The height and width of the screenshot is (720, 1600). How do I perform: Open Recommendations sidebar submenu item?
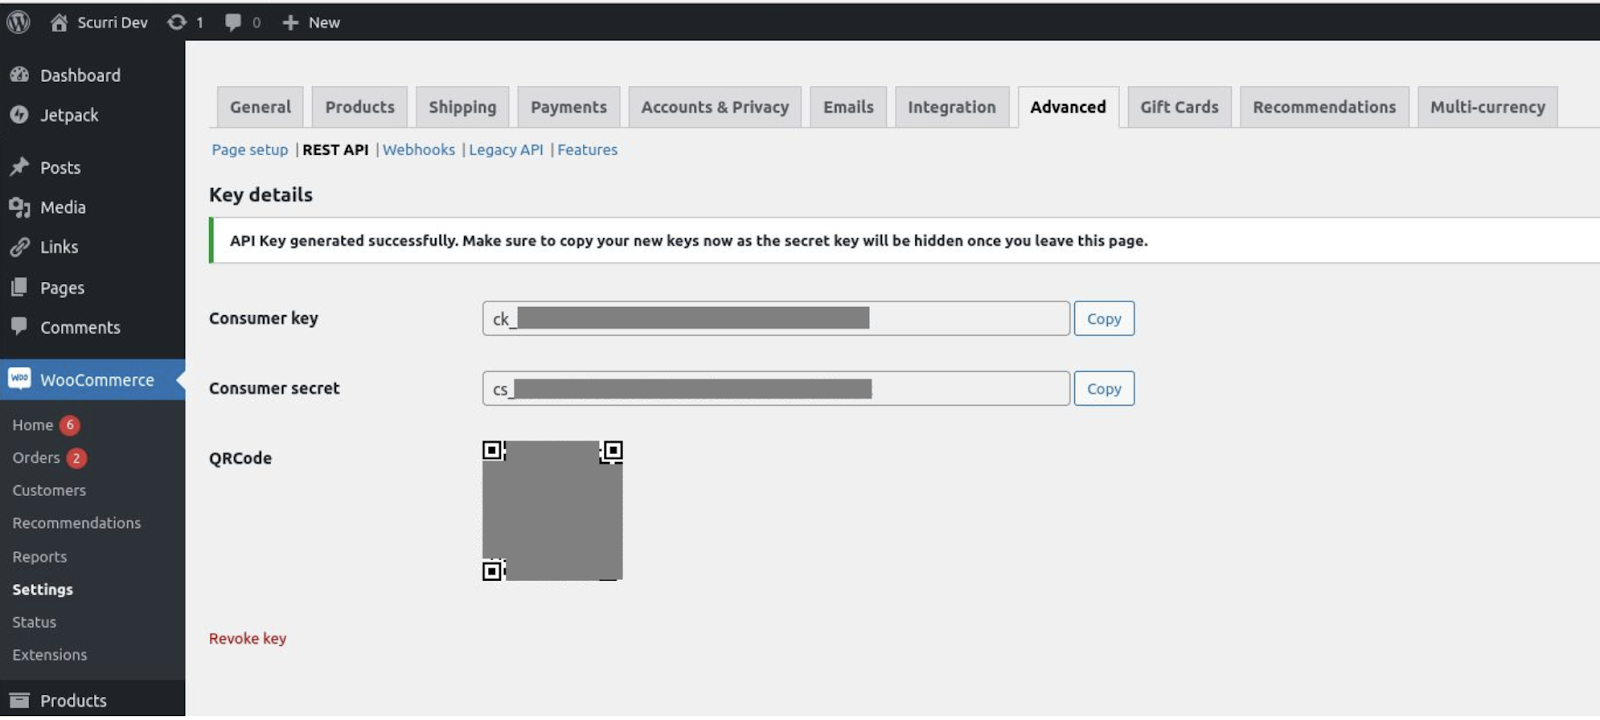point(76,523)
